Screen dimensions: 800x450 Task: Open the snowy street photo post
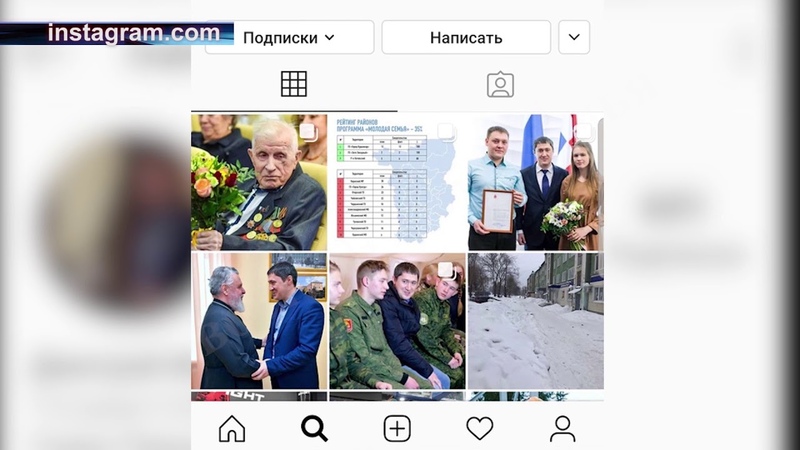click(536, 321)
